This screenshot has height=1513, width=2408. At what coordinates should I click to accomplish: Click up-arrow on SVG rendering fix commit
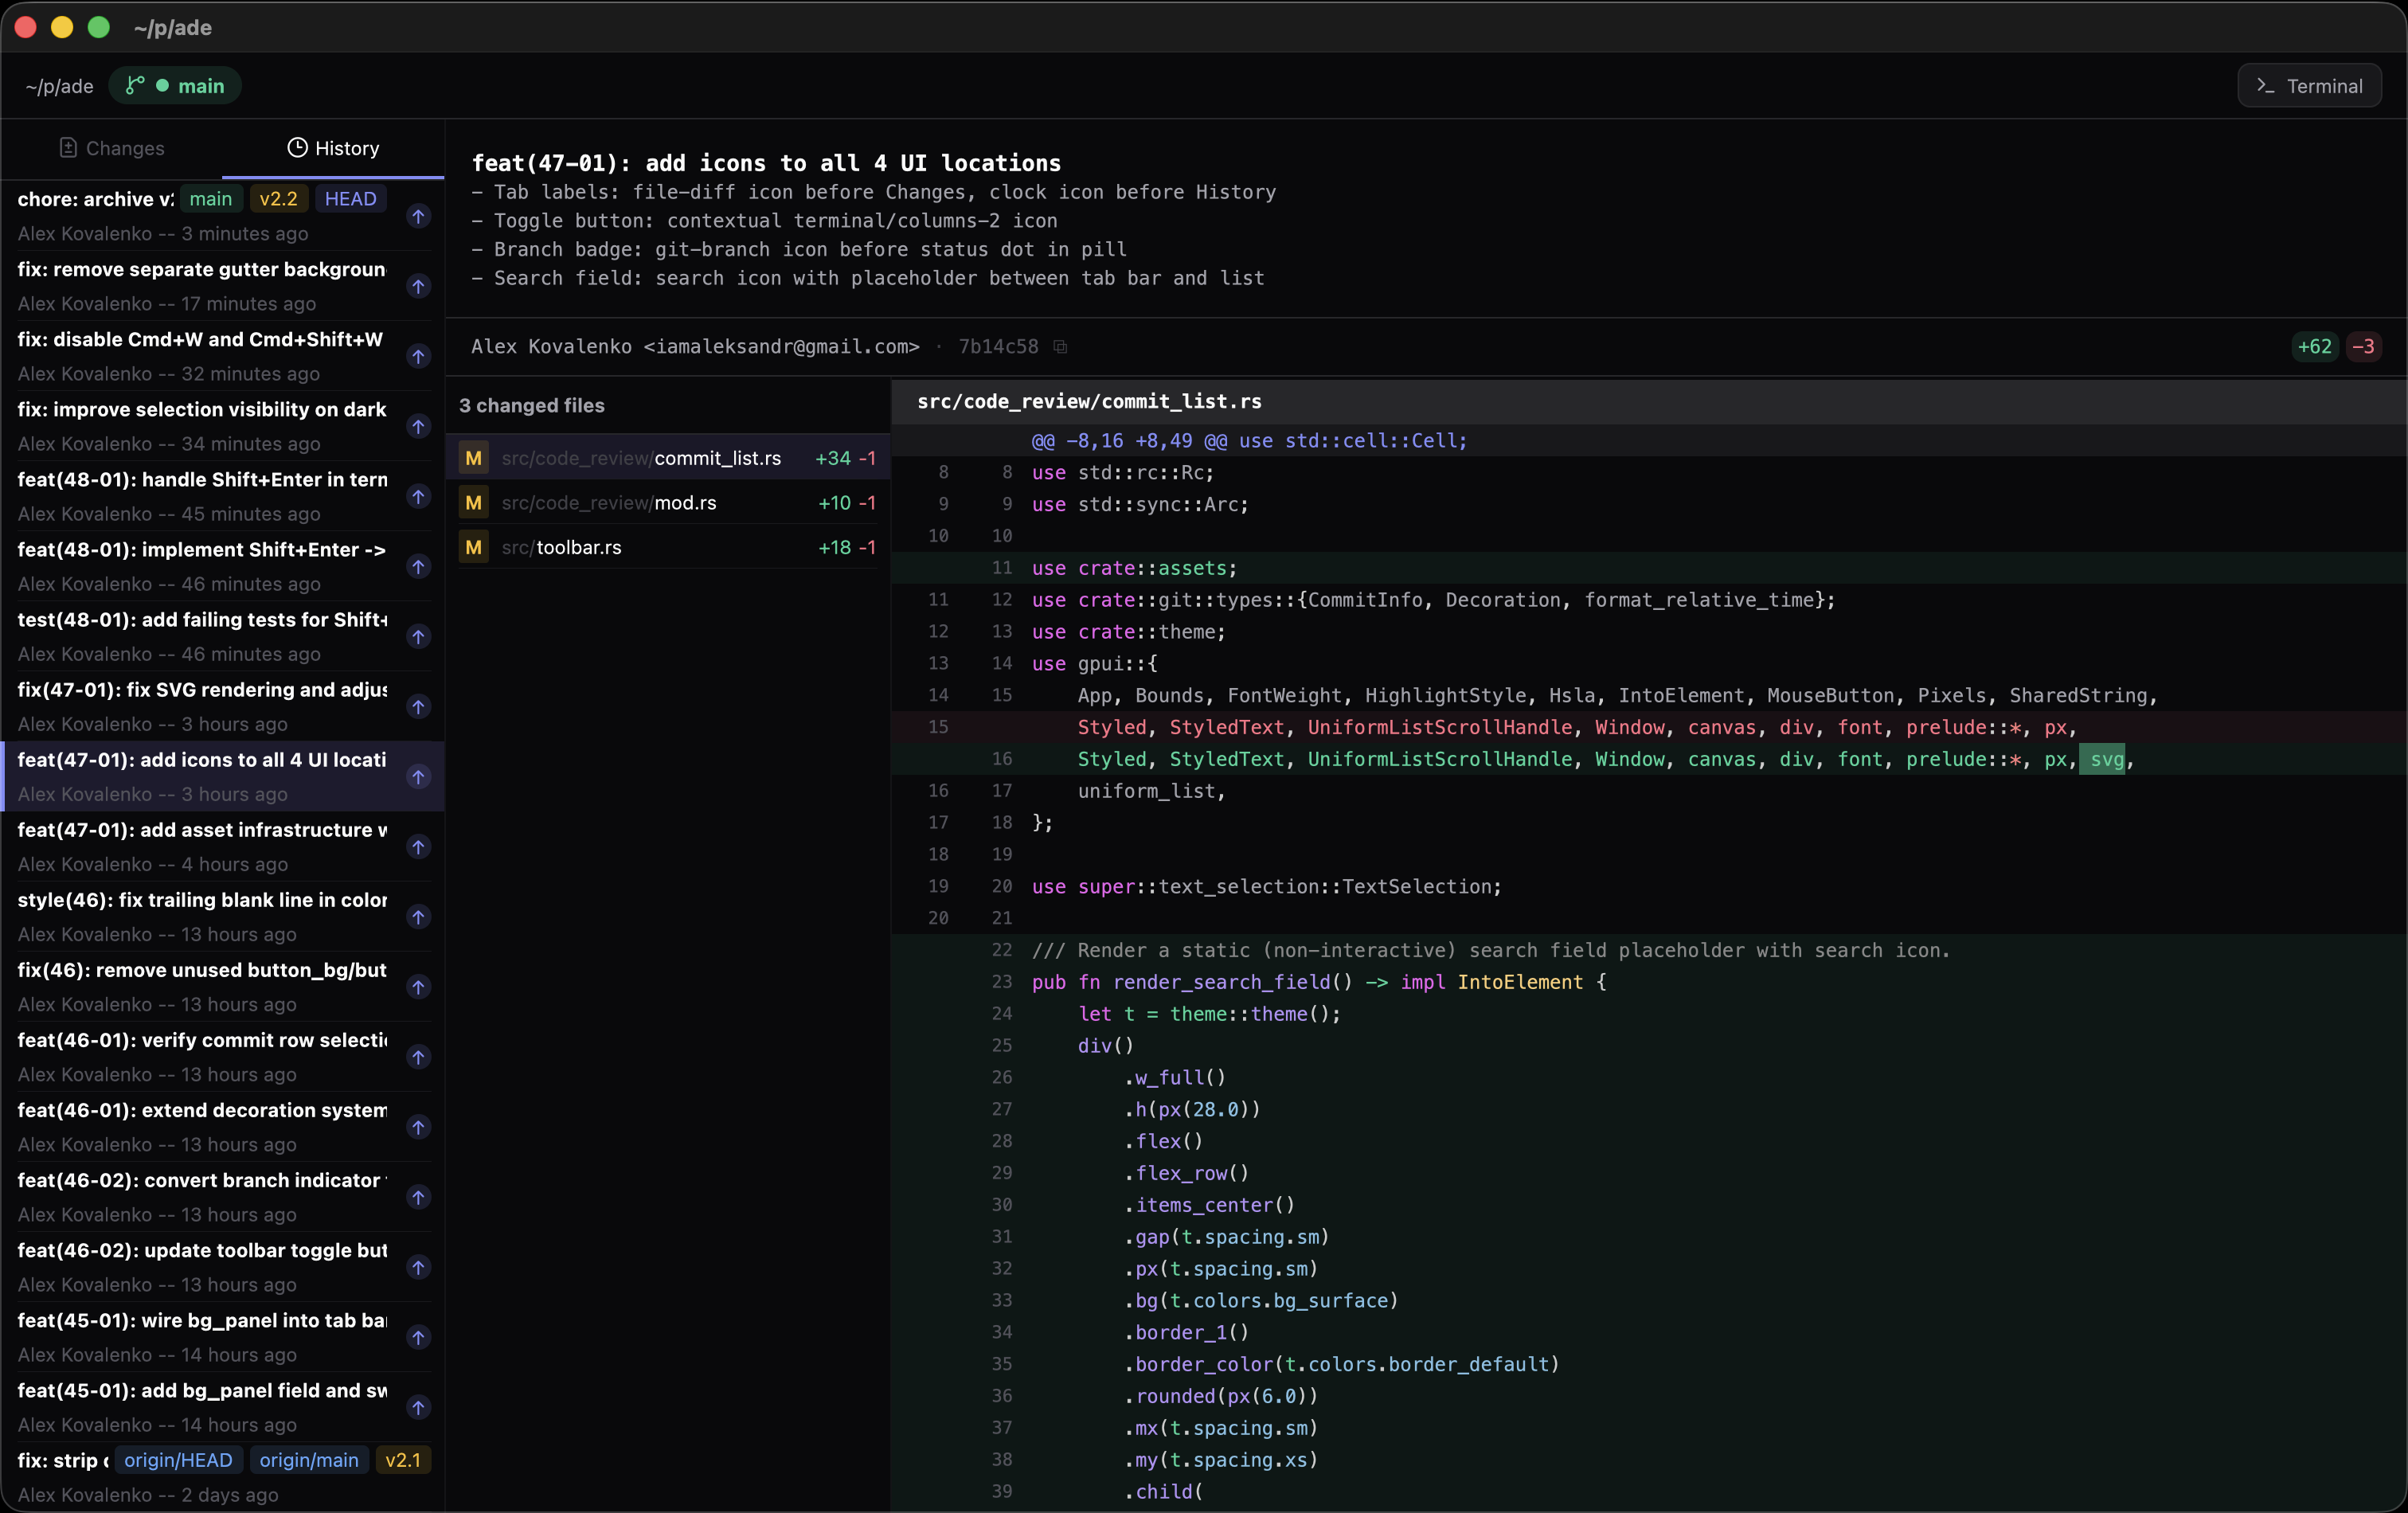pyautogui.click(x=419, y=707)
